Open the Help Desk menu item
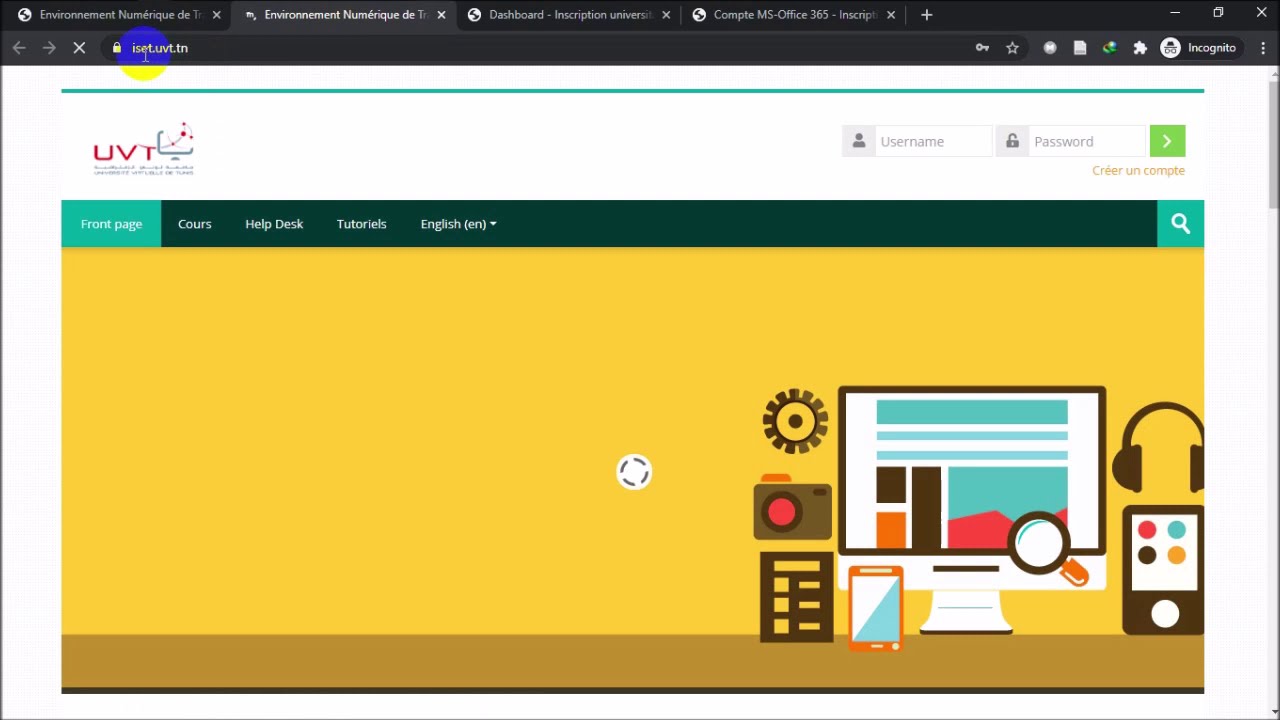The width and height of the screenshot is (1280, 720). (274, 224)
